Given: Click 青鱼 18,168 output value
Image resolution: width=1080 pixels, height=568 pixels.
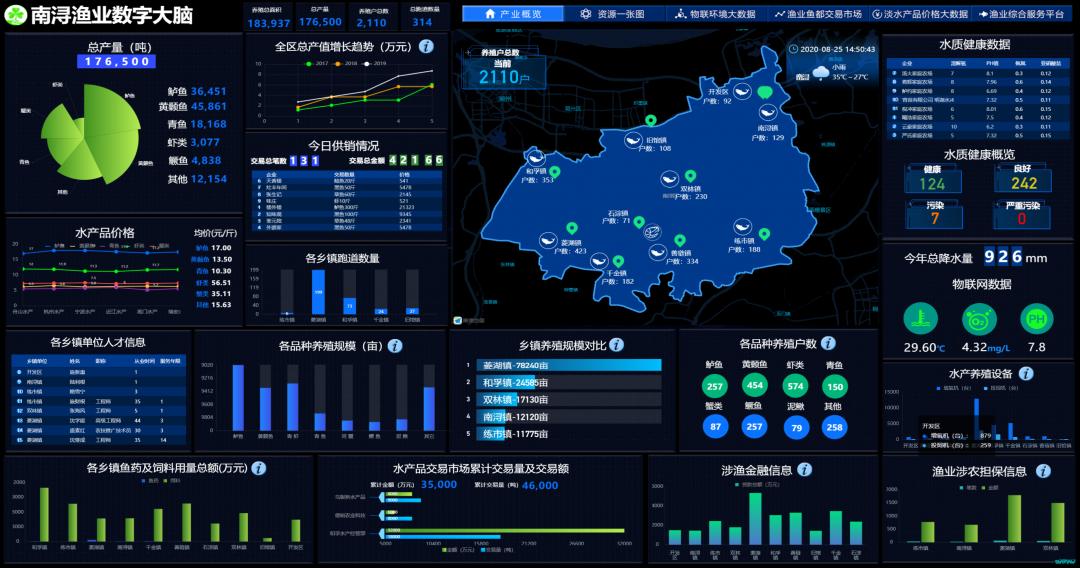Looking at the screenshot, I should [196, 124].
